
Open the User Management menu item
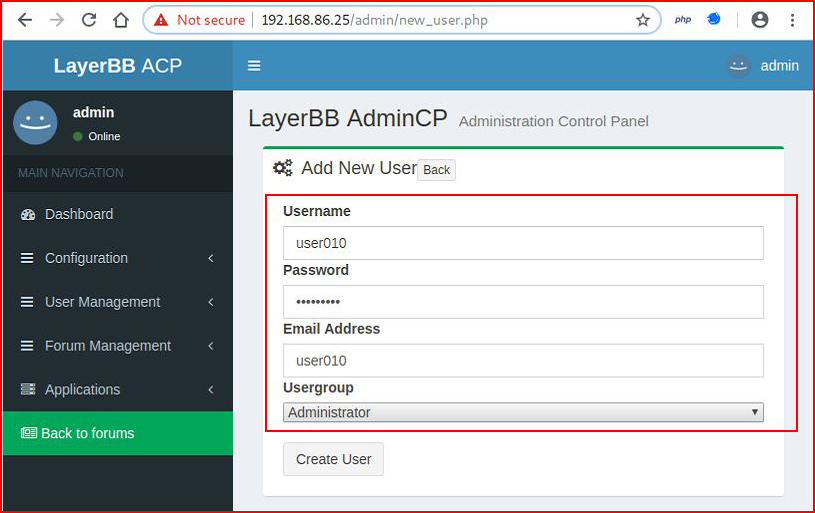[118, 302]
